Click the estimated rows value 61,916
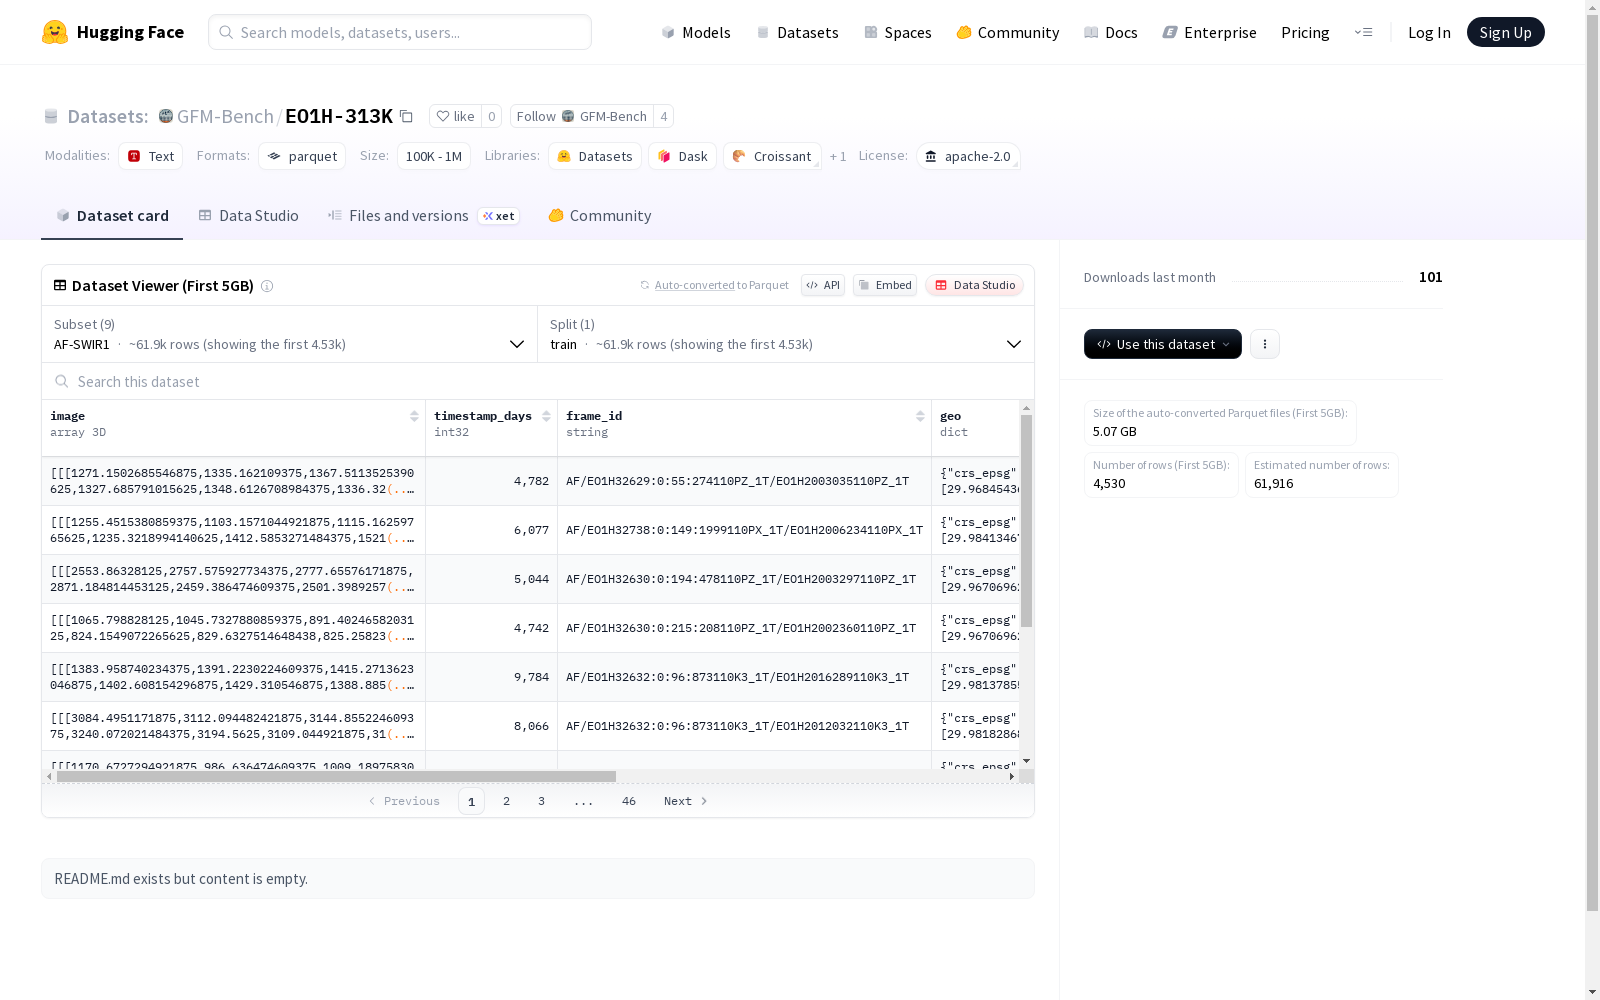This screenshot has height=1000, width=1600. (1274, 484)
